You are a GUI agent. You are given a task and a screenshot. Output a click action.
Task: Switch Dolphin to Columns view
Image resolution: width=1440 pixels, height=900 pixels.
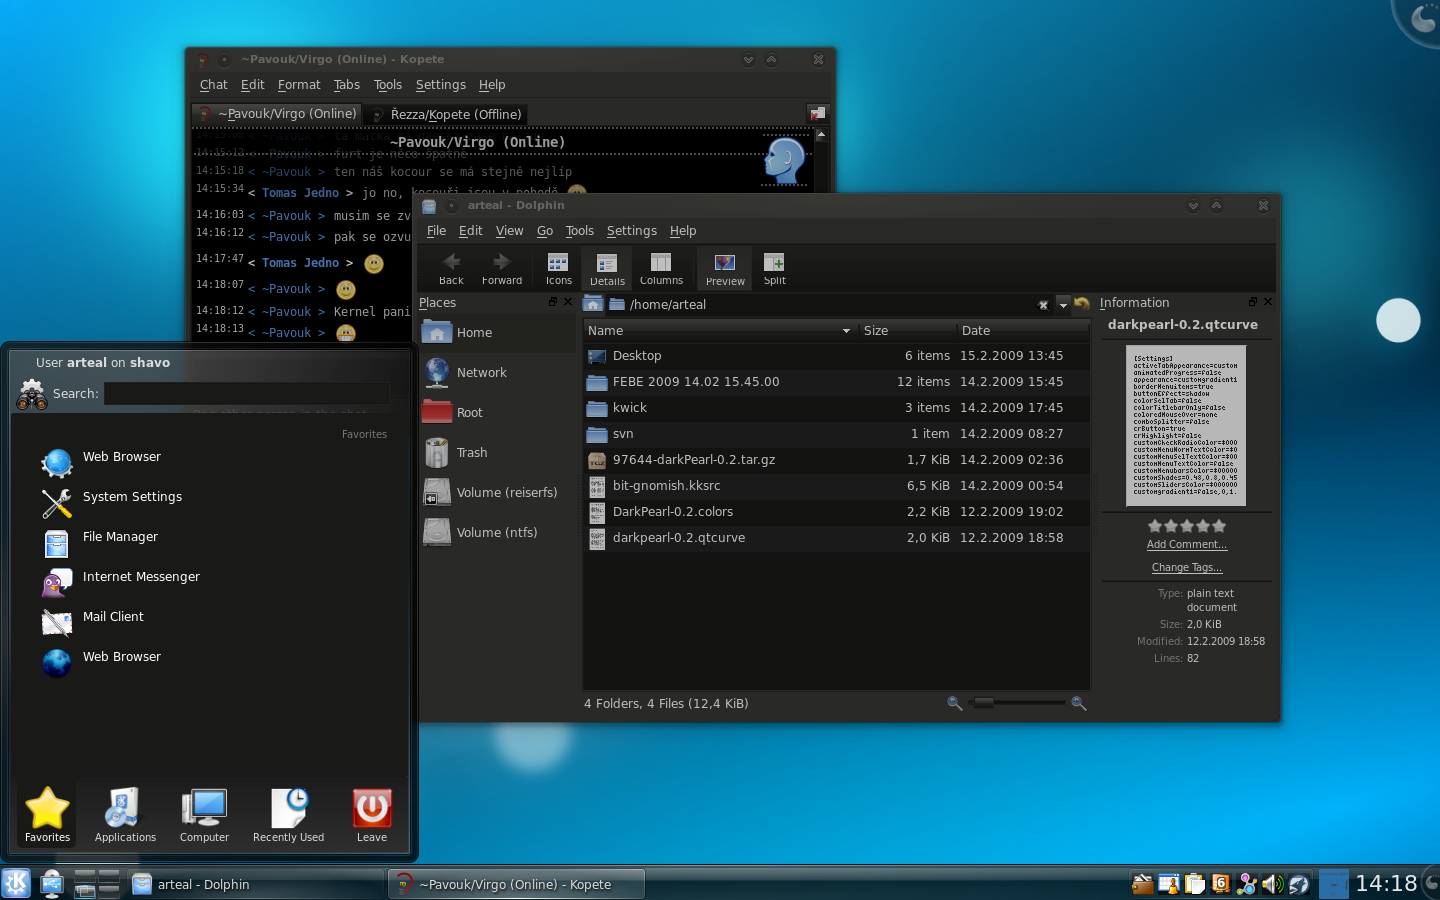click(x=661, y=268)
